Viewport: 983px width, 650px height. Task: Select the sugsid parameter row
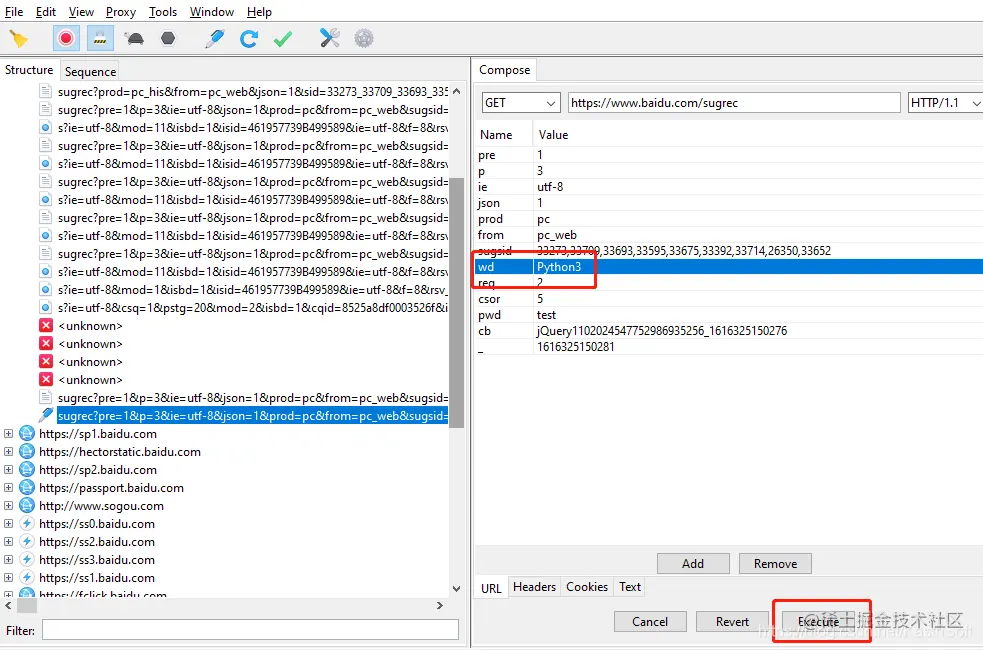[729, 251]
